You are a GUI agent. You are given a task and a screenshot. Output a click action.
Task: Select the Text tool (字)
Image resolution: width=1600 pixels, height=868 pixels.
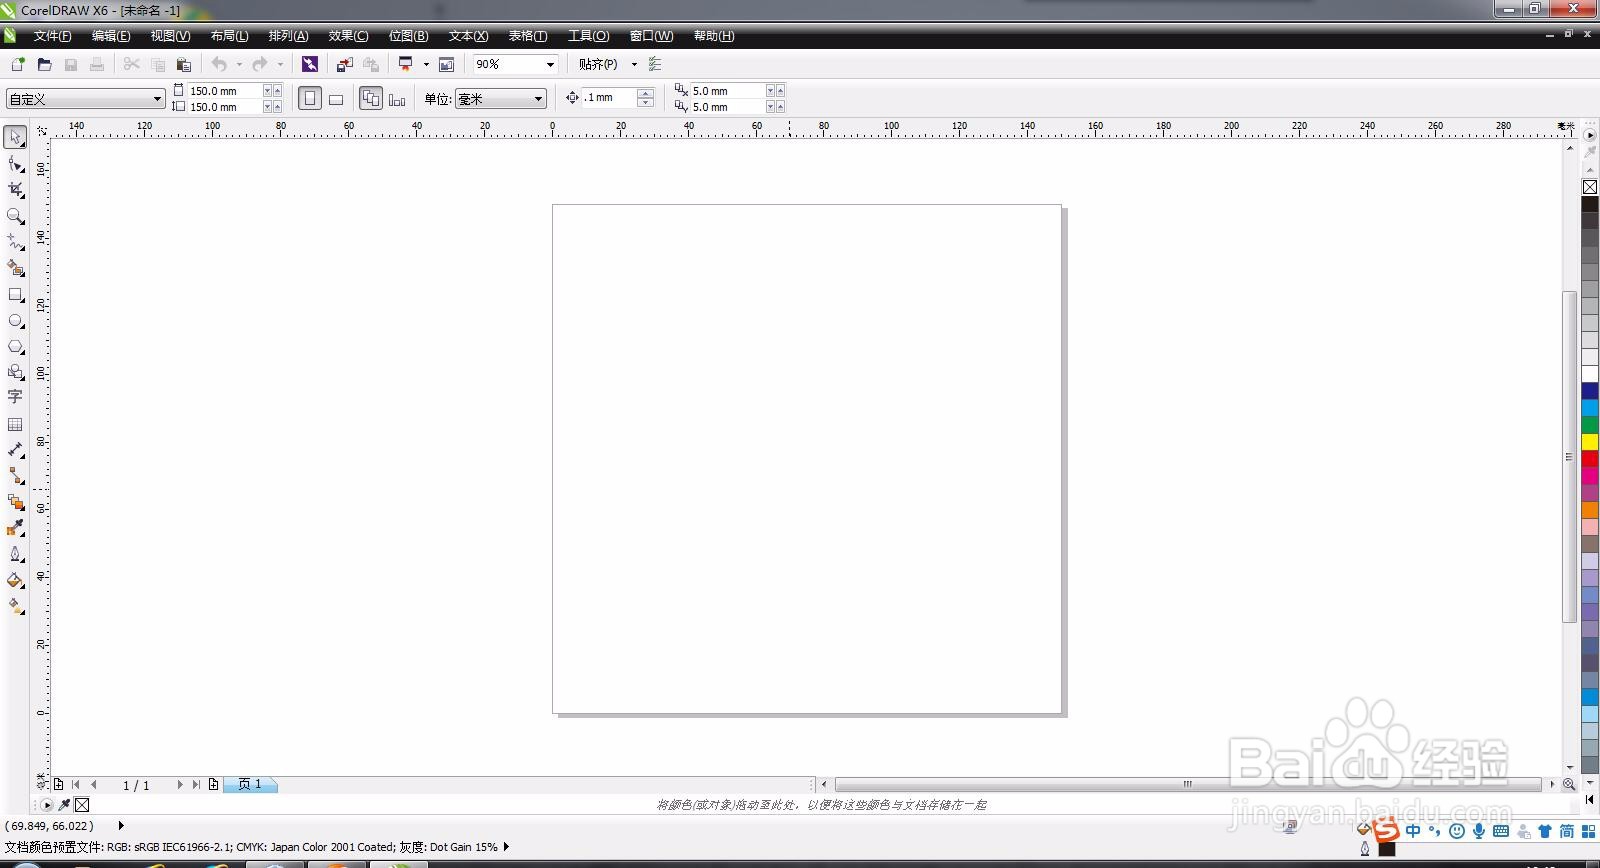[15, 397]
